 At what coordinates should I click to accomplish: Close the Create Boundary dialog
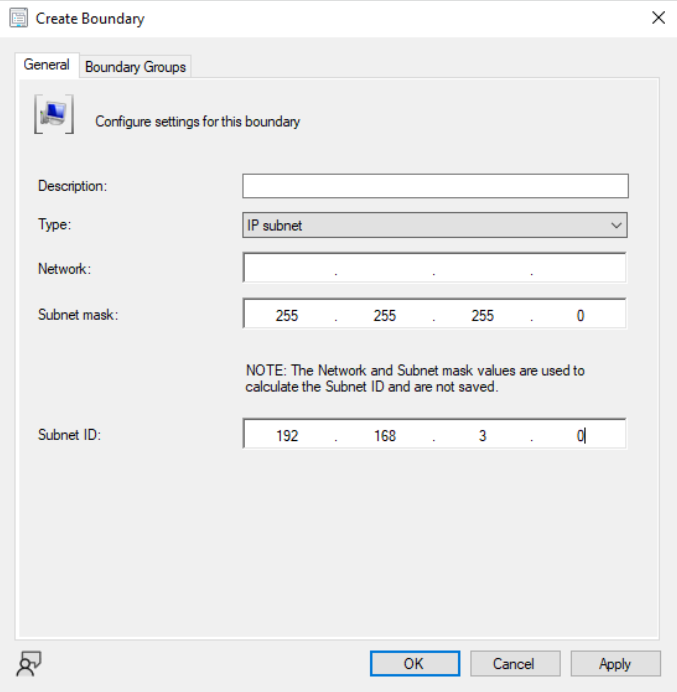(x=658, y=18)
